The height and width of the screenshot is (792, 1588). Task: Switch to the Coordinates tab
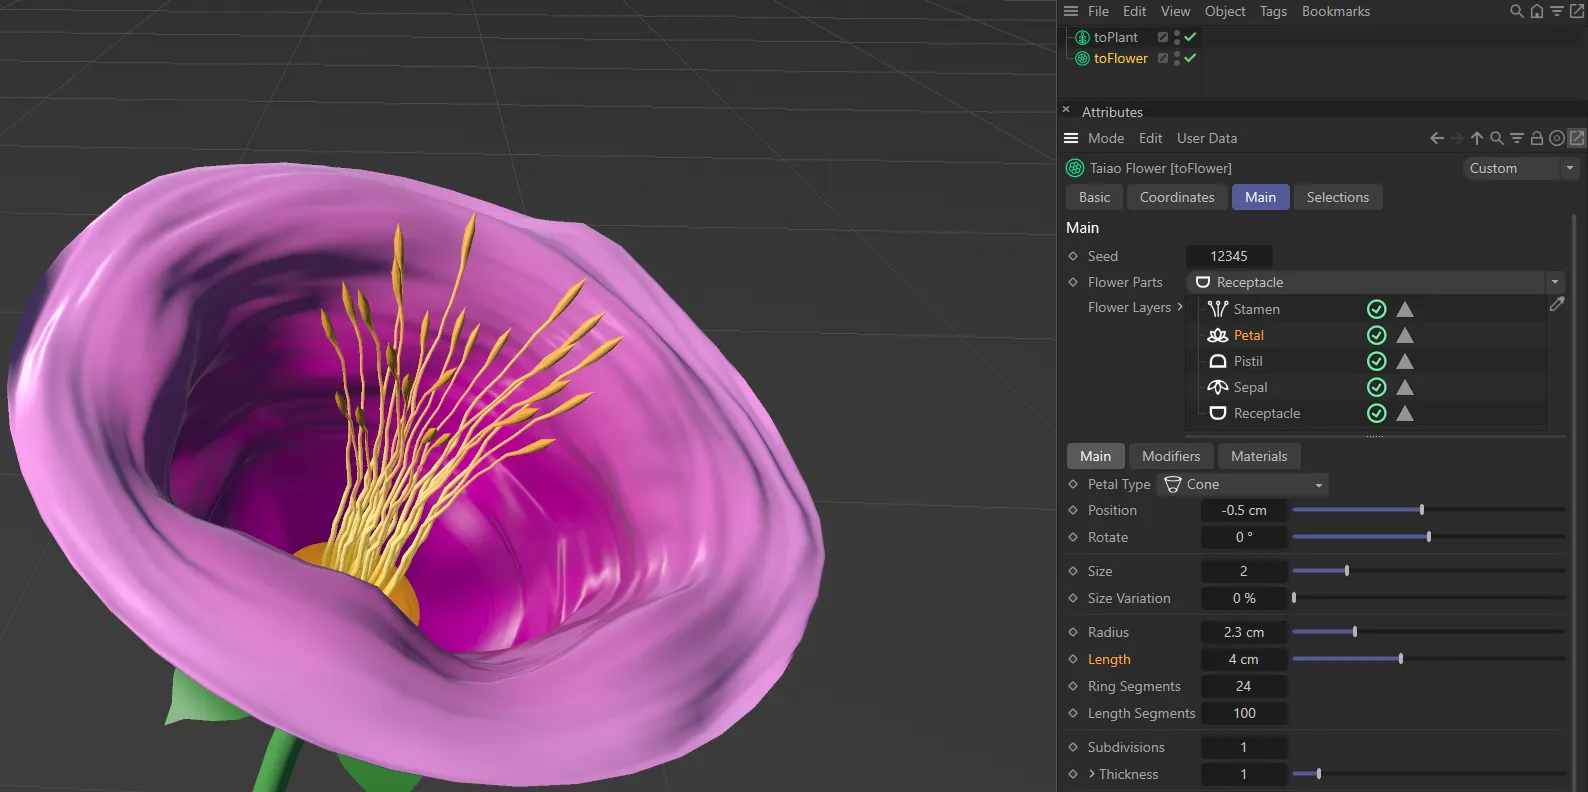(1177, 197)
